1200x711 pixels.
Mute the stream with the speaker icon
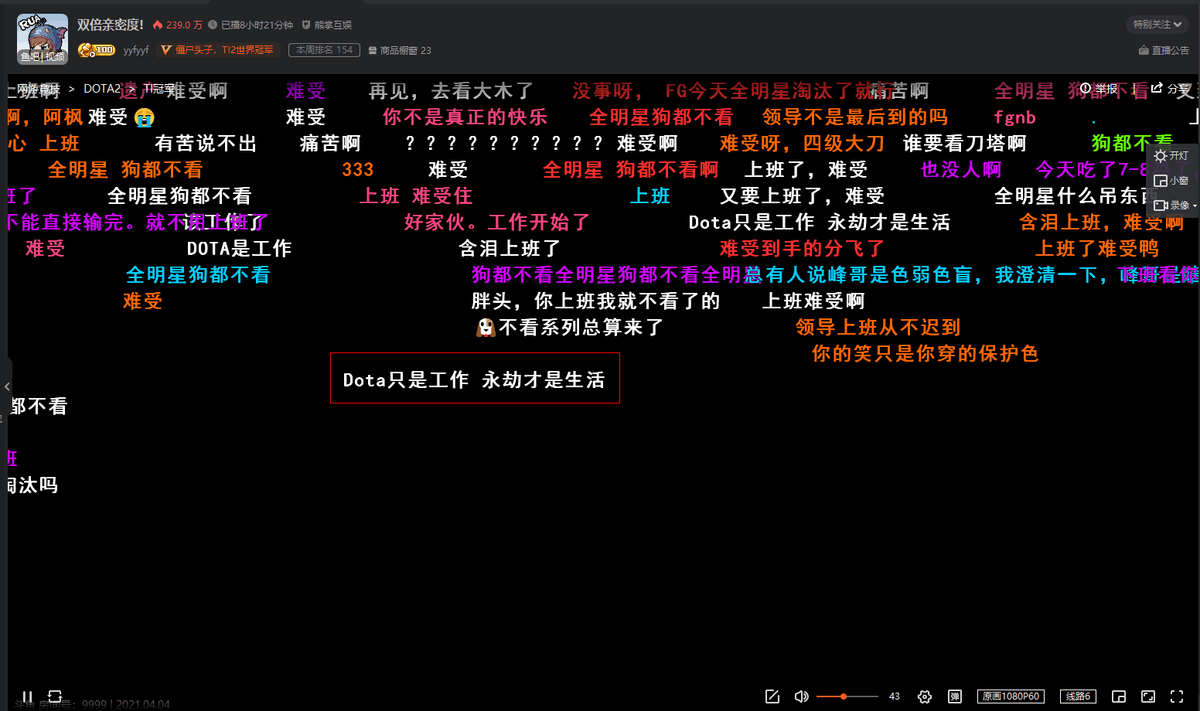pyautogui.click(x=801, y=696)
